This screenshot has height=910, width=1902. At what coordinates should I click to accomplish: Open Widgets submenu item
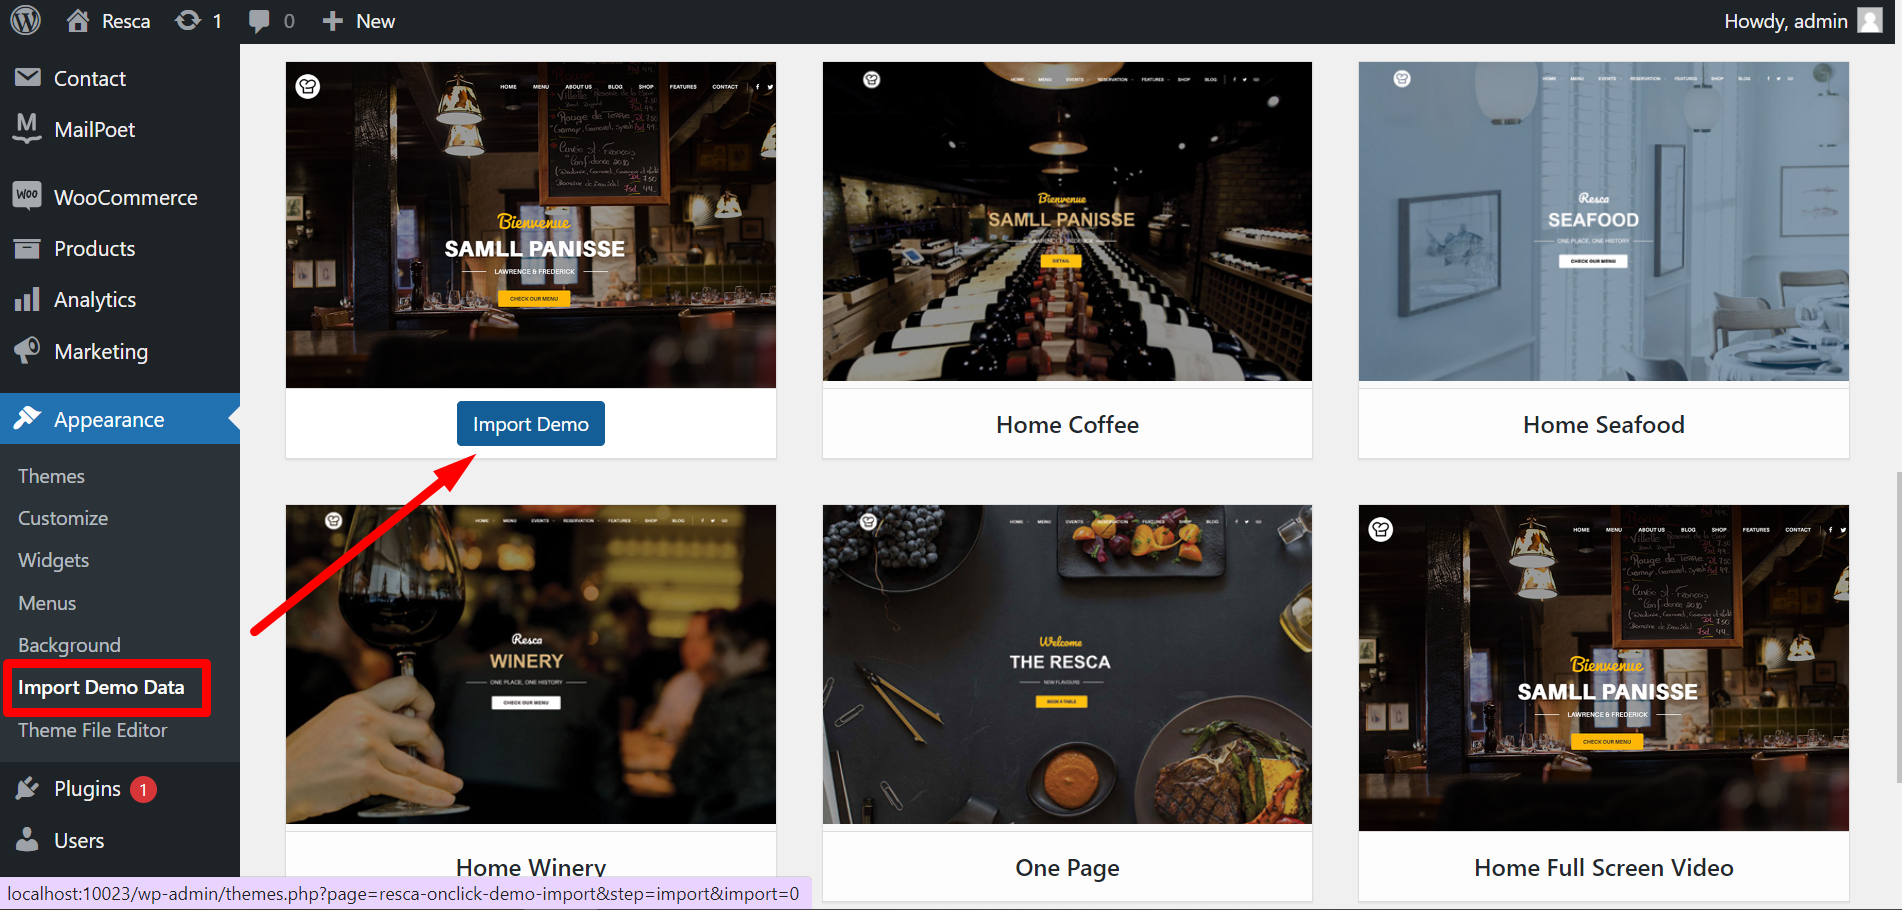pyautogui.click(x=53, y=560)
